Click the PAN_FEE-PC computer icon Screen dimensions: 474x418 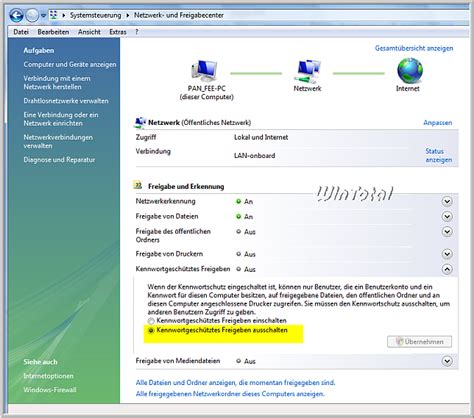point(204,71)
